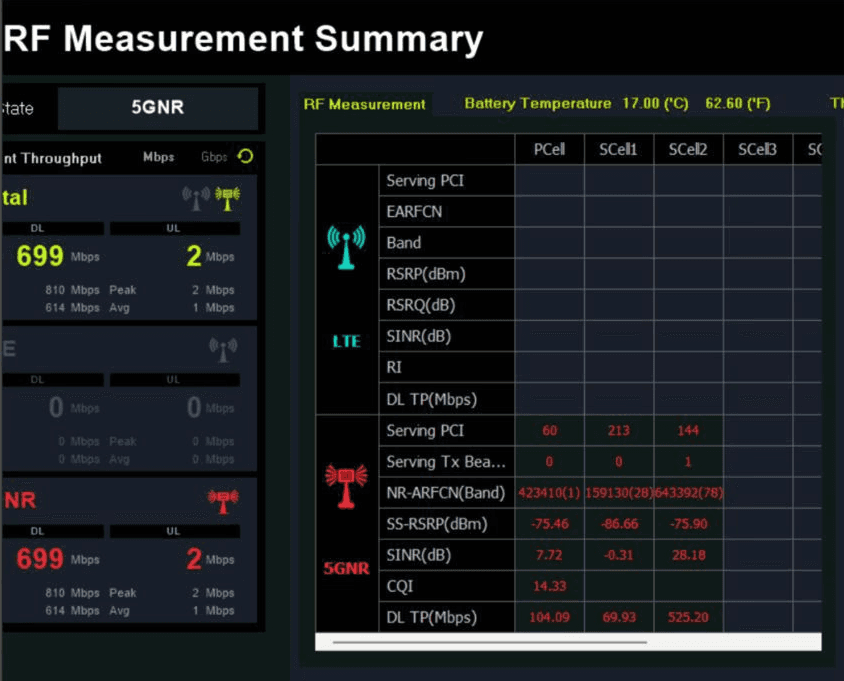Click SCell1 NR-ARFCN value 159130(28)
This screenshot has width=844, height=681.
619,493
